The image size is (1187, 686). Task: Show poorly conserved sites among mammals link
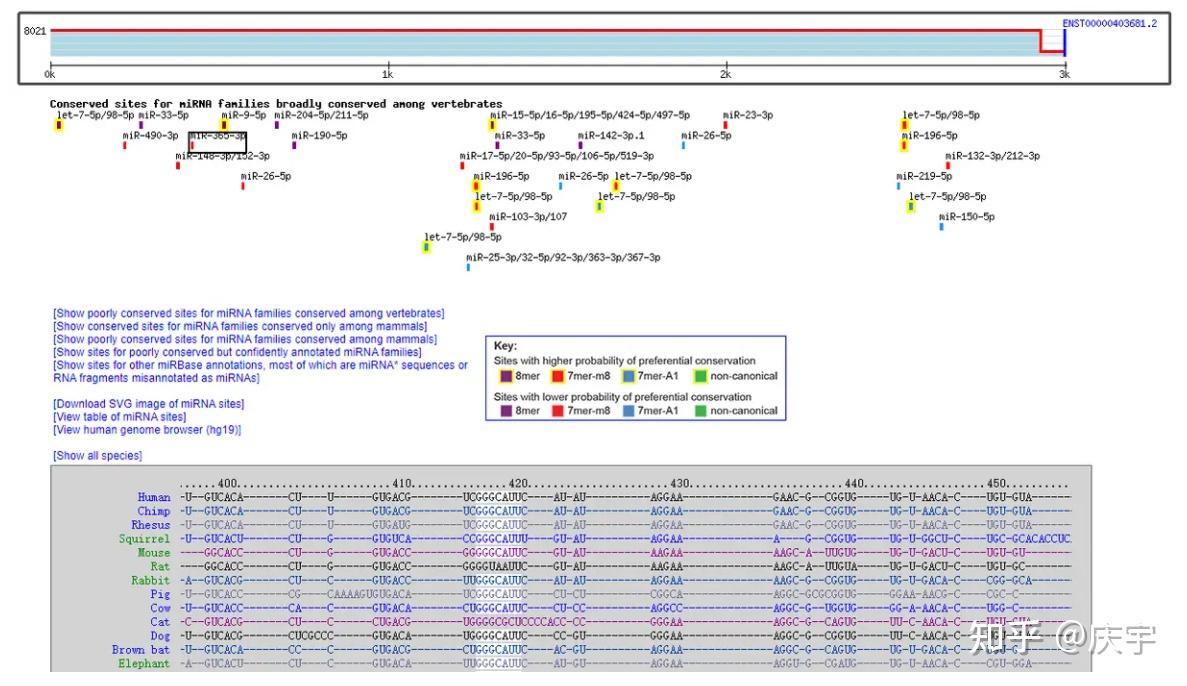coord(245,339)
